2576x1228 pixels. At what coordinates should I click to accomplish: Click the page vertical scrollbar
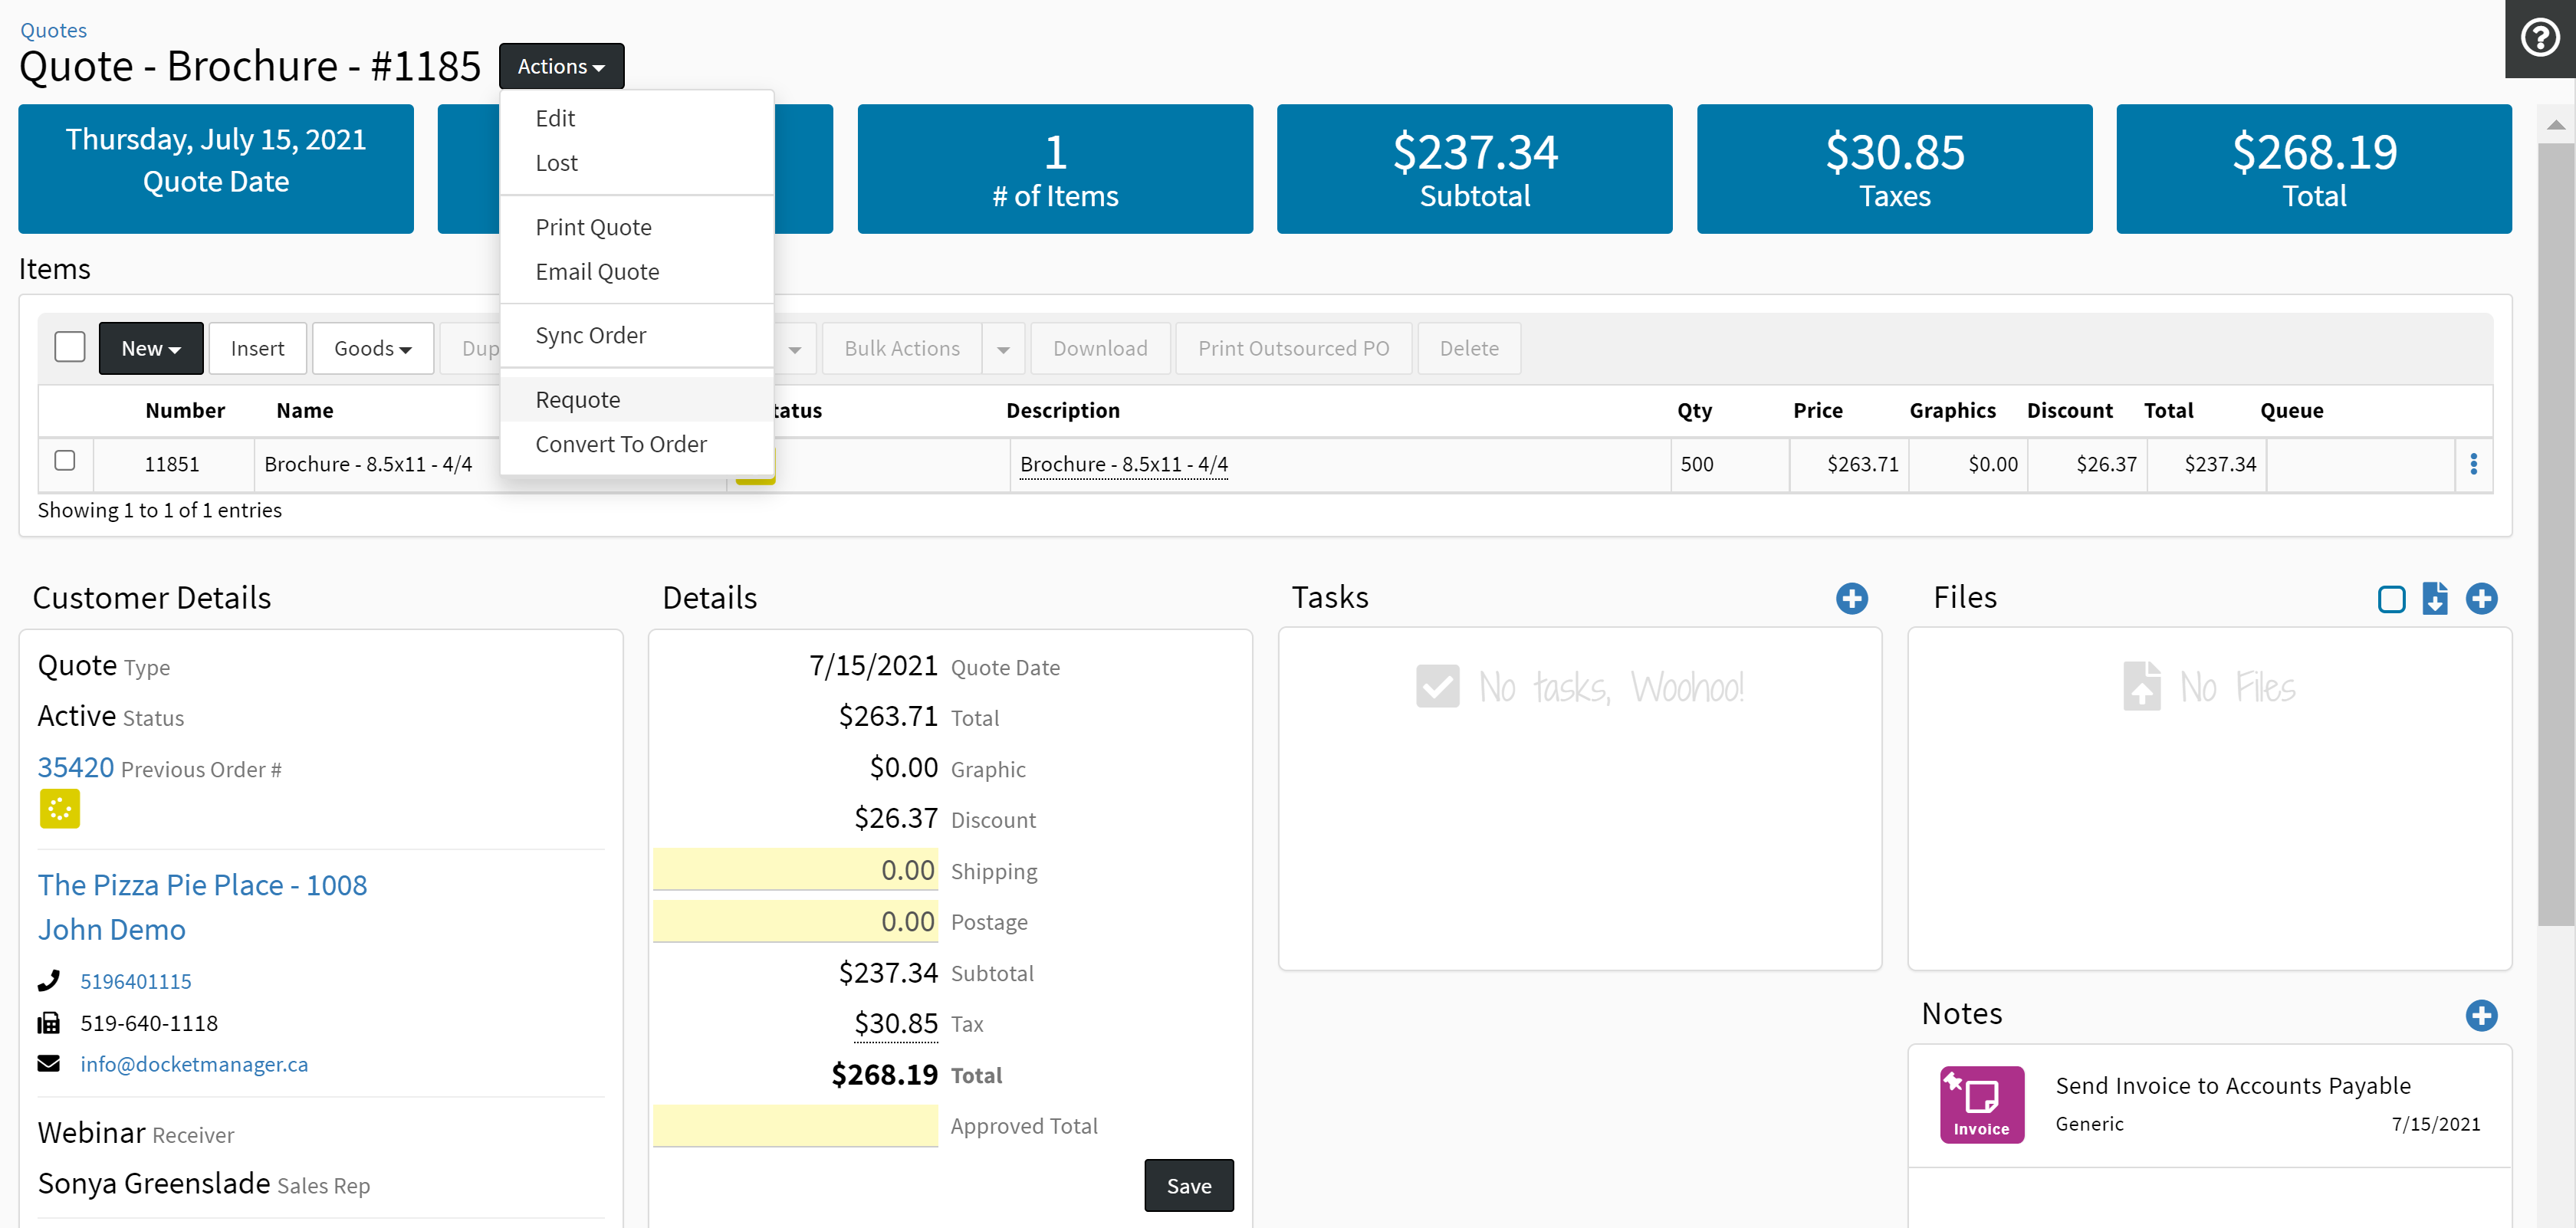(x=2555, y=534)
